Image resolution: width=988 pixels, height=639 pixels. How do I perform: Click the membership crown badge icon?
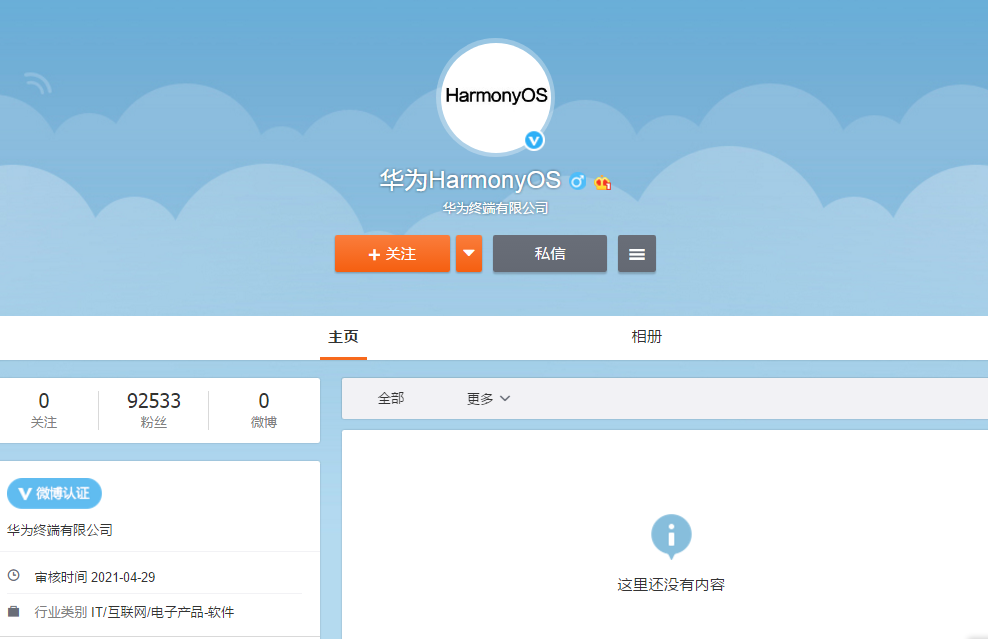(x=602, y=183)
